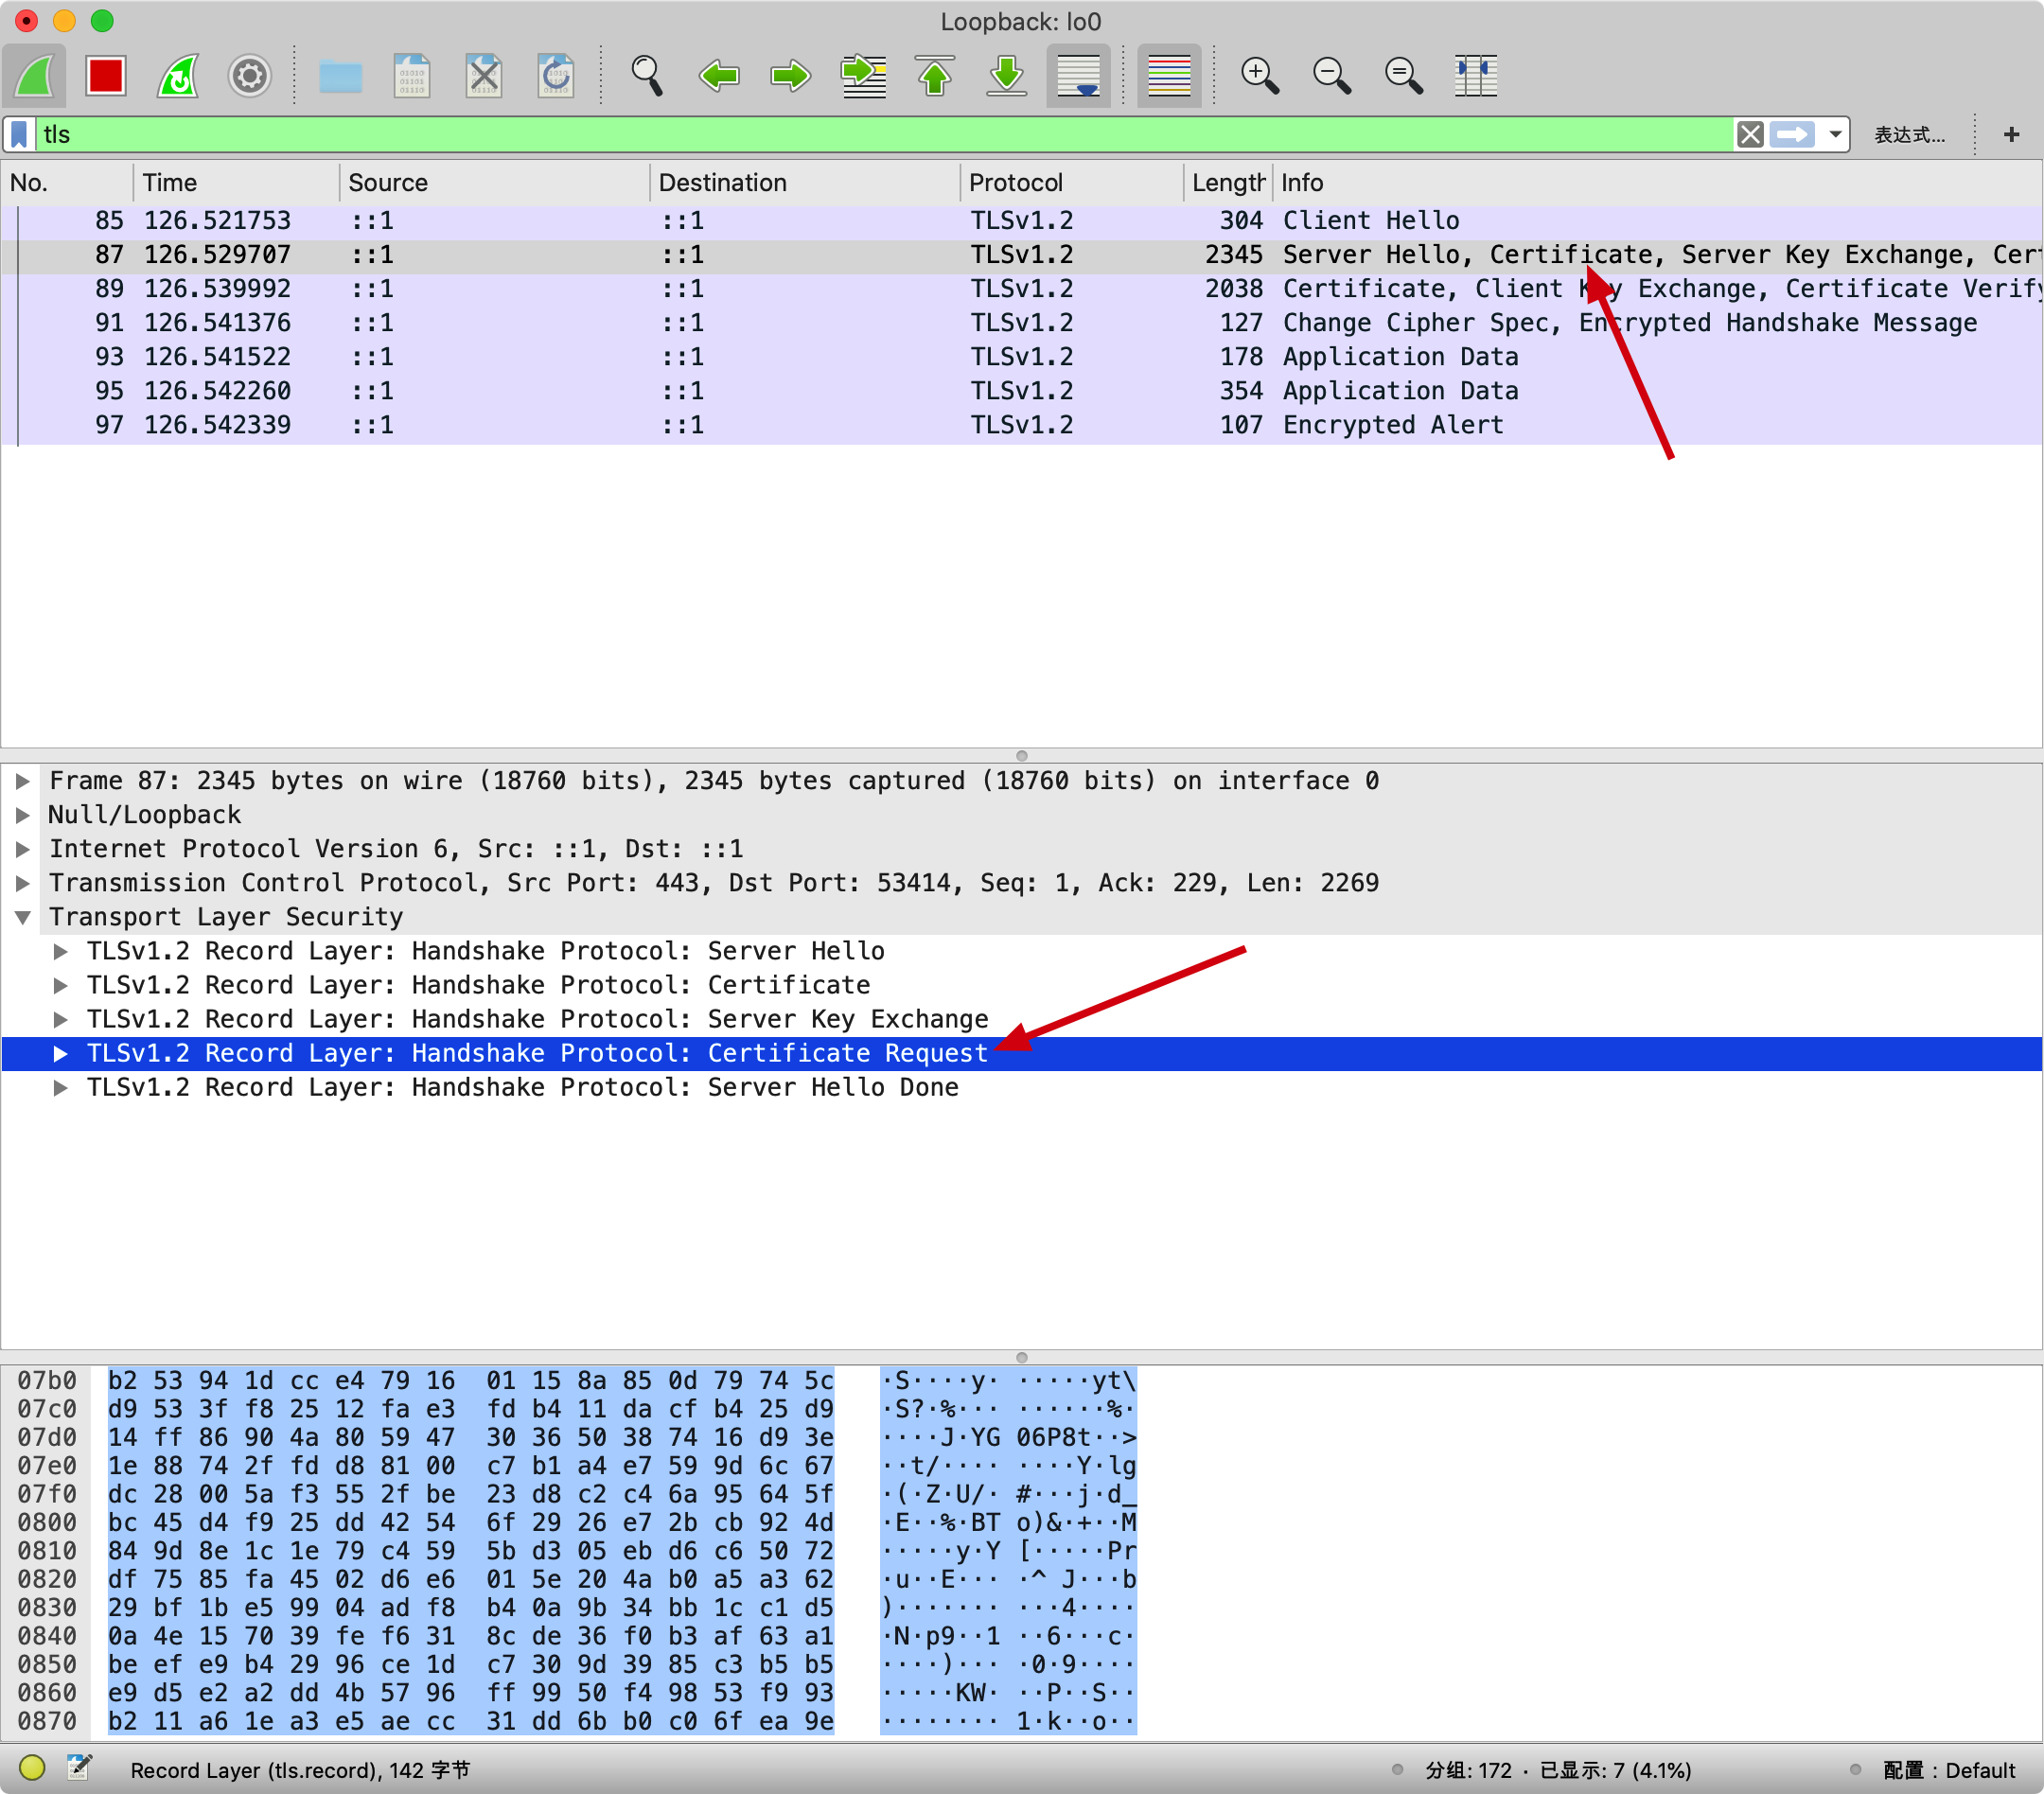The width and height of the screenshot is (2044, 1794).
Task: Toggle auto-scroll during live capture
Action: click(1078, 76)
